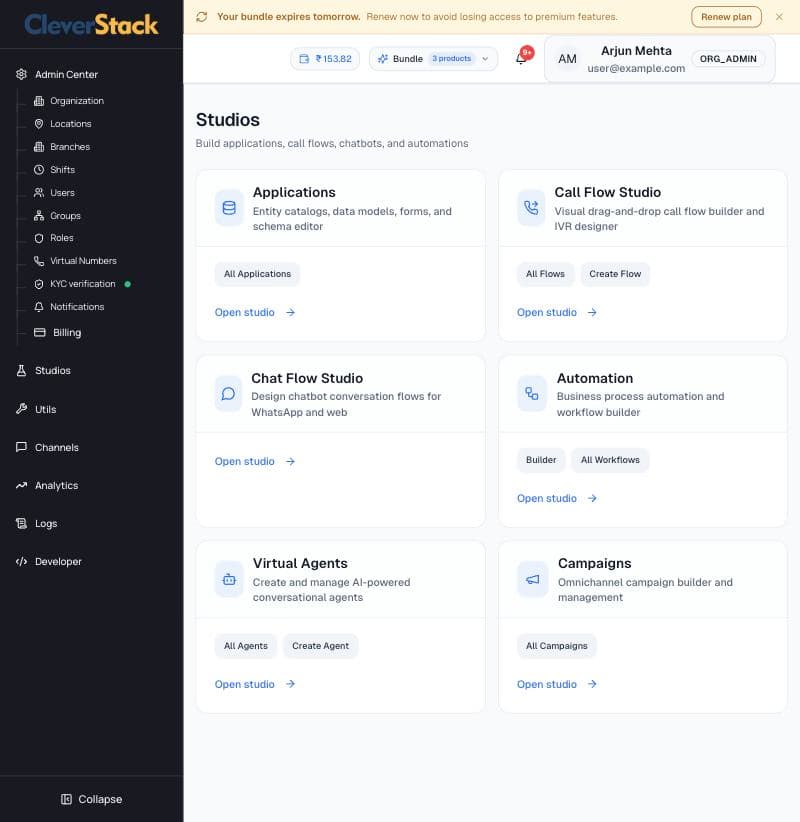This screenshot has height=822, width=800.
Task: Click the refresh icon in the expiry banner
Action: 202,17
